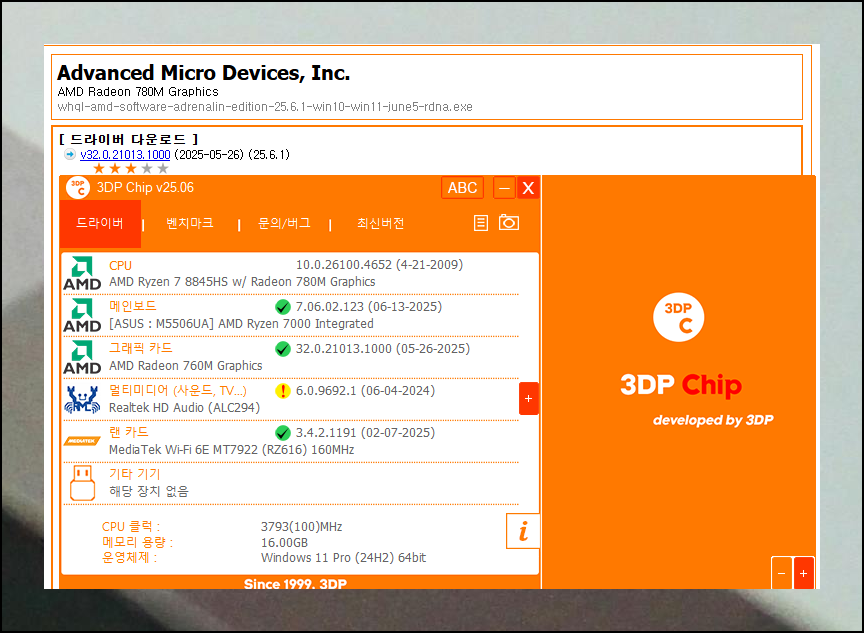864x633 pixels.
Task: Click the whql-amd-software-adrenalin exe filename
Action: (265, 107)
